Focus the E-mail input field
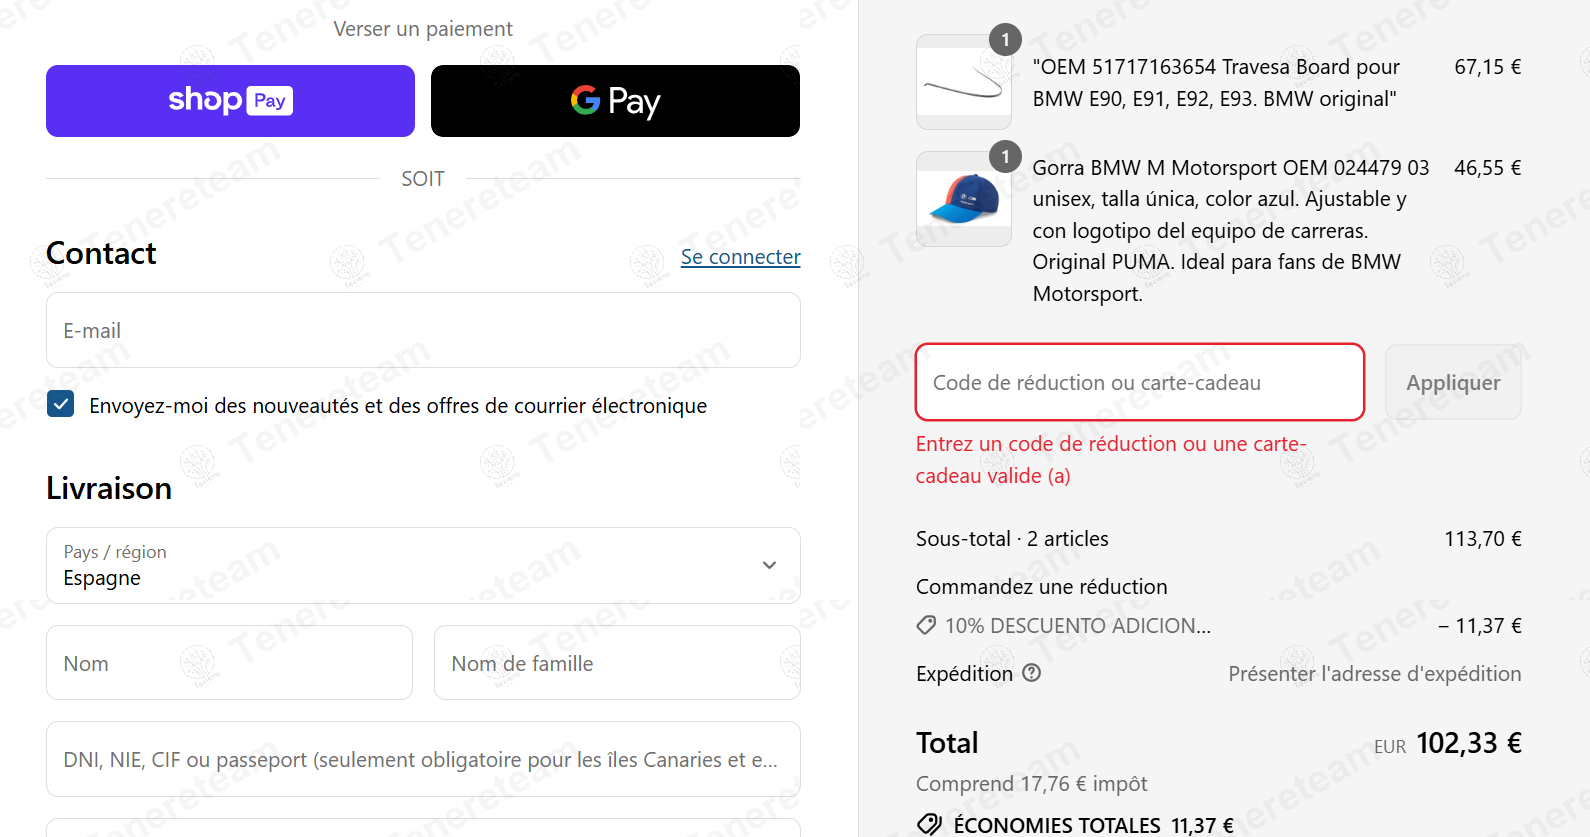This screenshot has height=837, width=1590. pos(423,330)
